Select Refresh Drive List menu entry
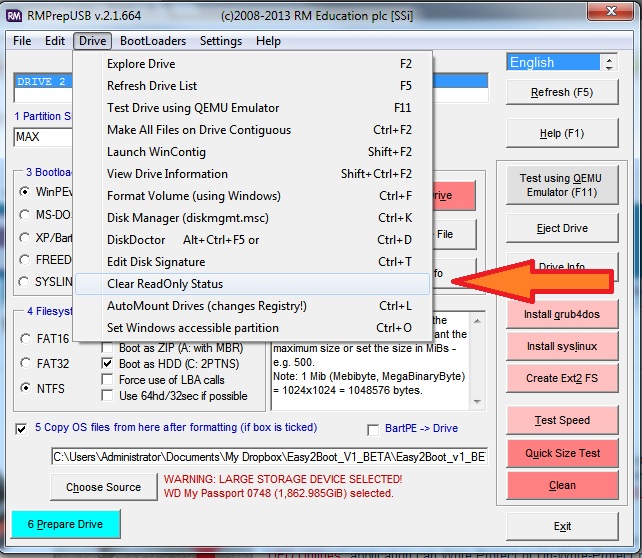642x558 pixels. 253,86
